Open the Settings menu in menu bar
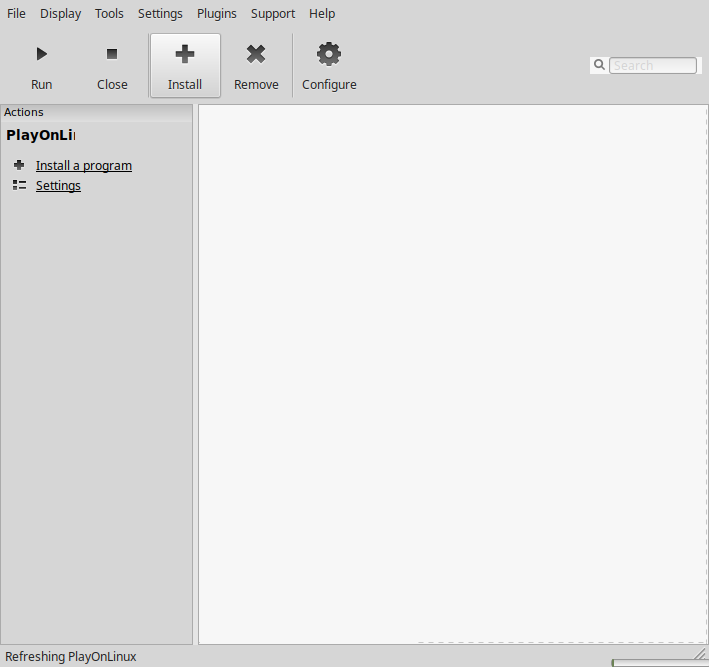Image resolution: width=709 pixels, height=667 pixels. pyautogui.click(x=160, y=14)
